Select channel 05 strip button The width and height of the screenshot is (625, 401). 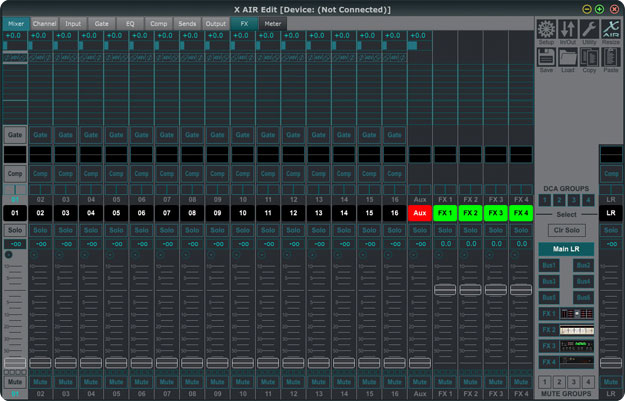pyautogui.click(x=116, y=213)
